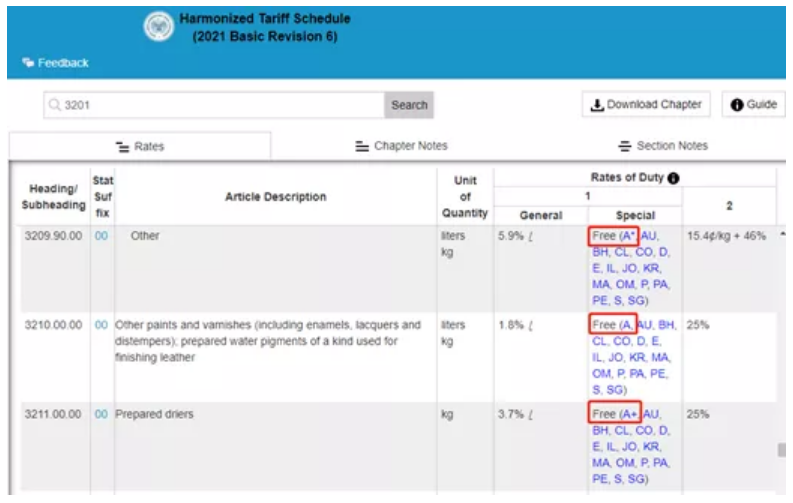Click the 25% rate for 3210.00.00
This screenshot has width=793, height=503.
(698, 325)
